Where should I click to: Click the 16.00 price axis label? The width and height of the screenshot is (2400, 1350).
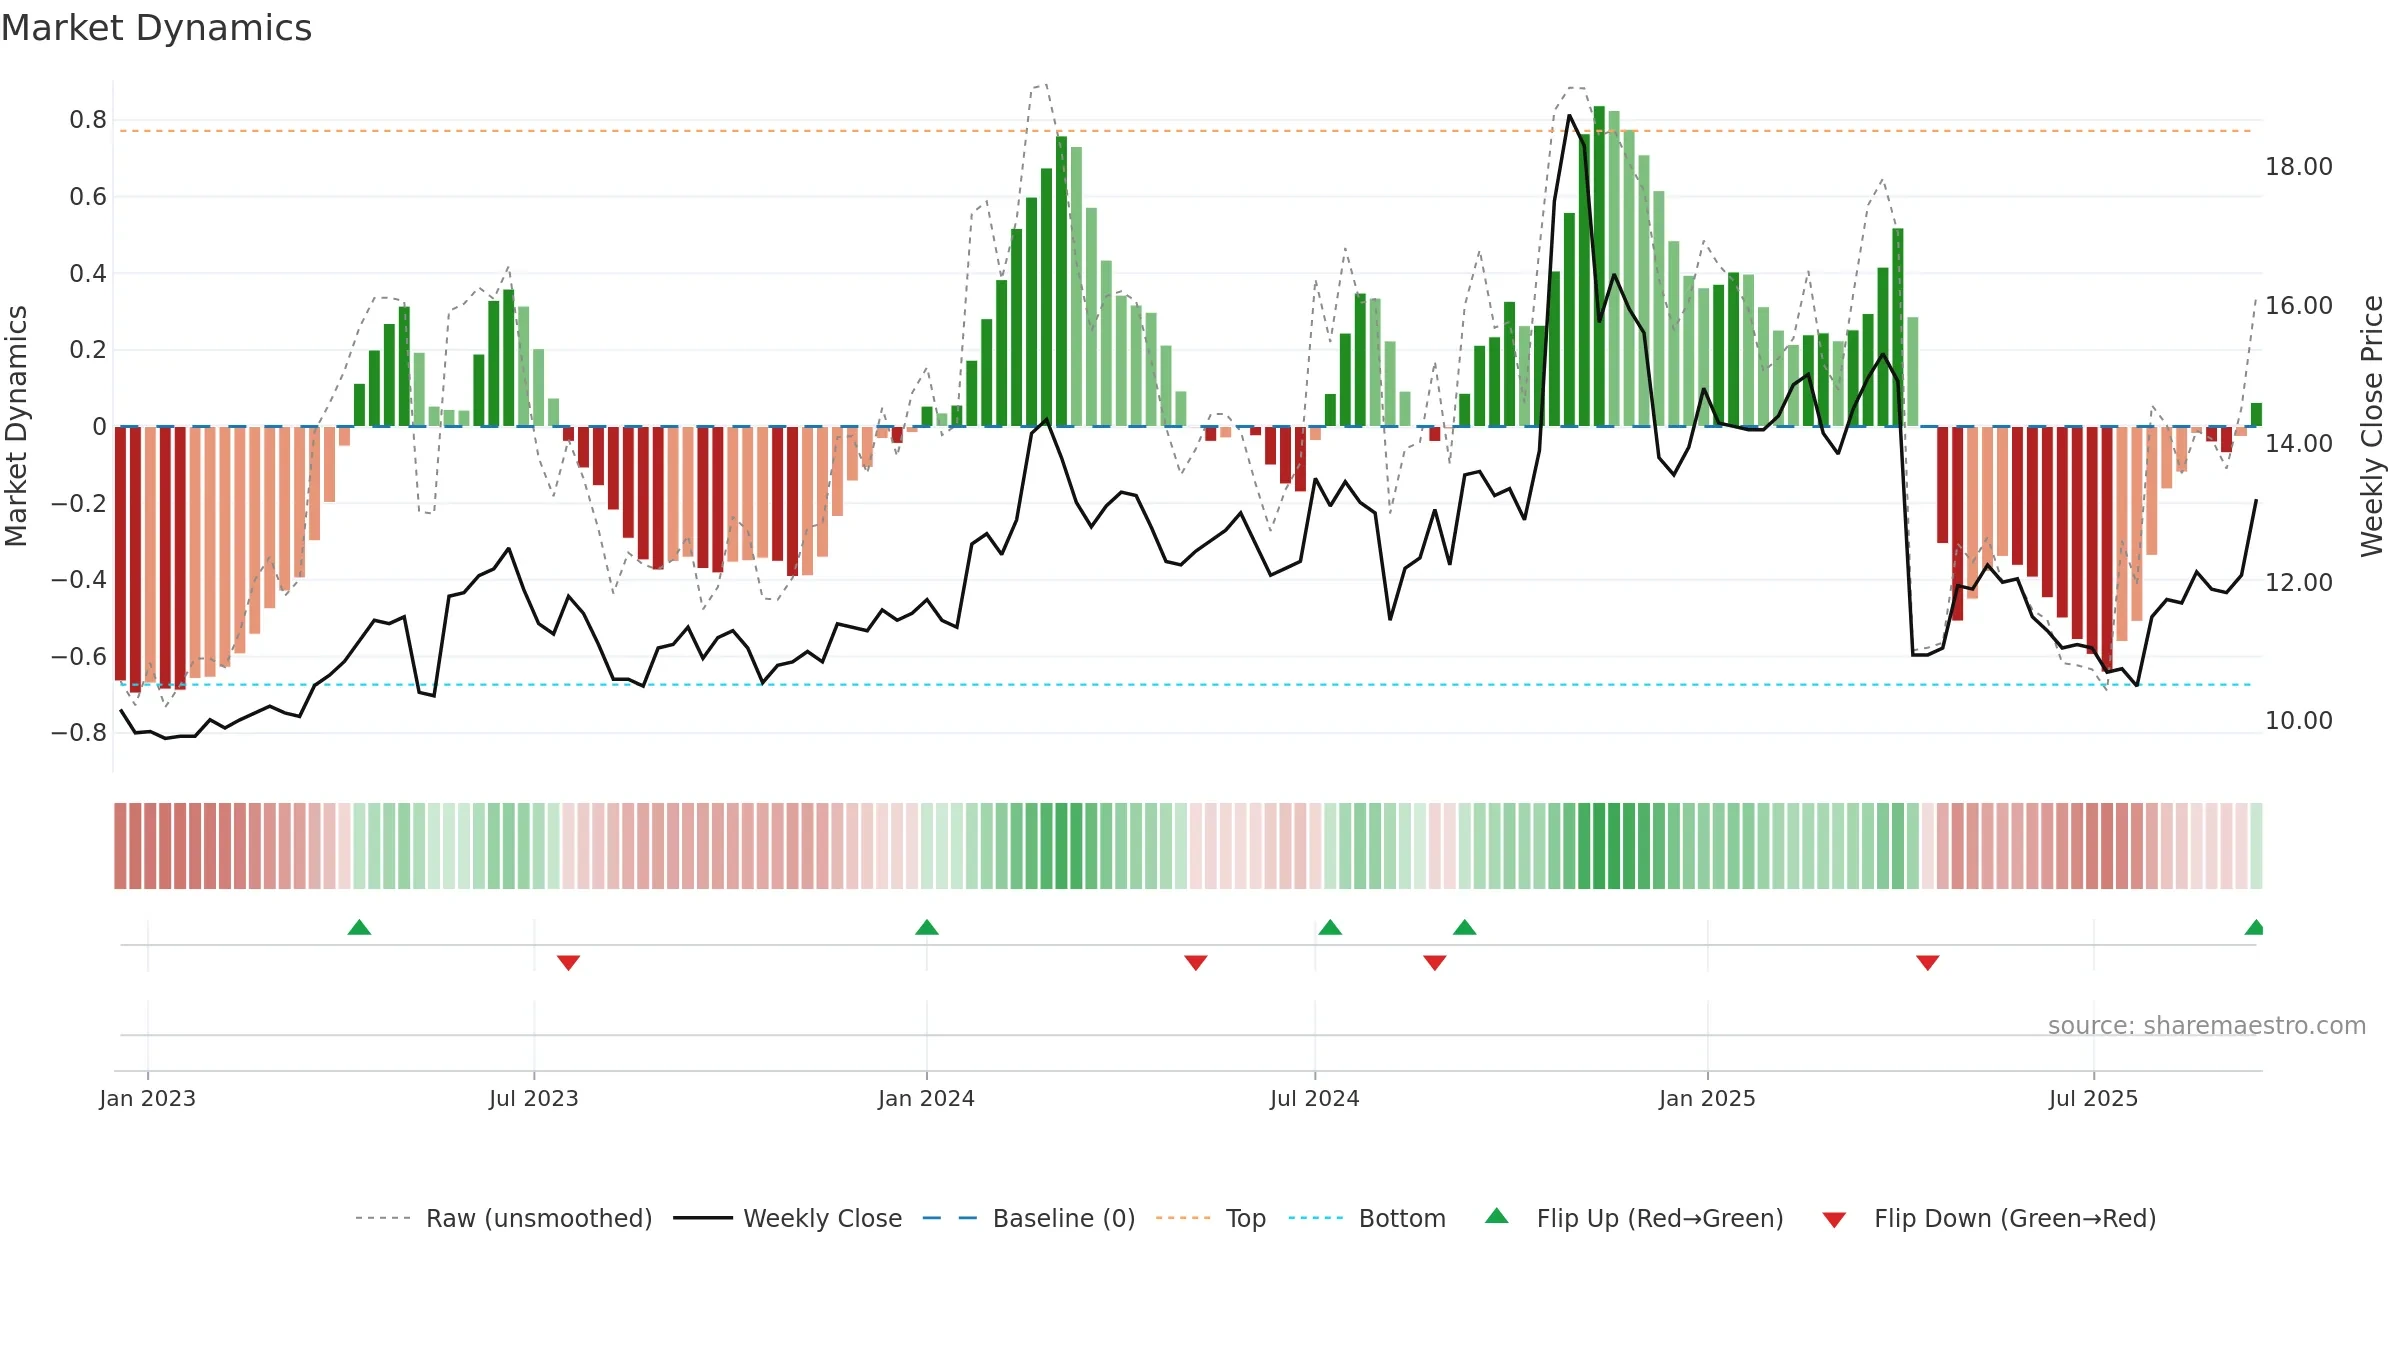2299,305
